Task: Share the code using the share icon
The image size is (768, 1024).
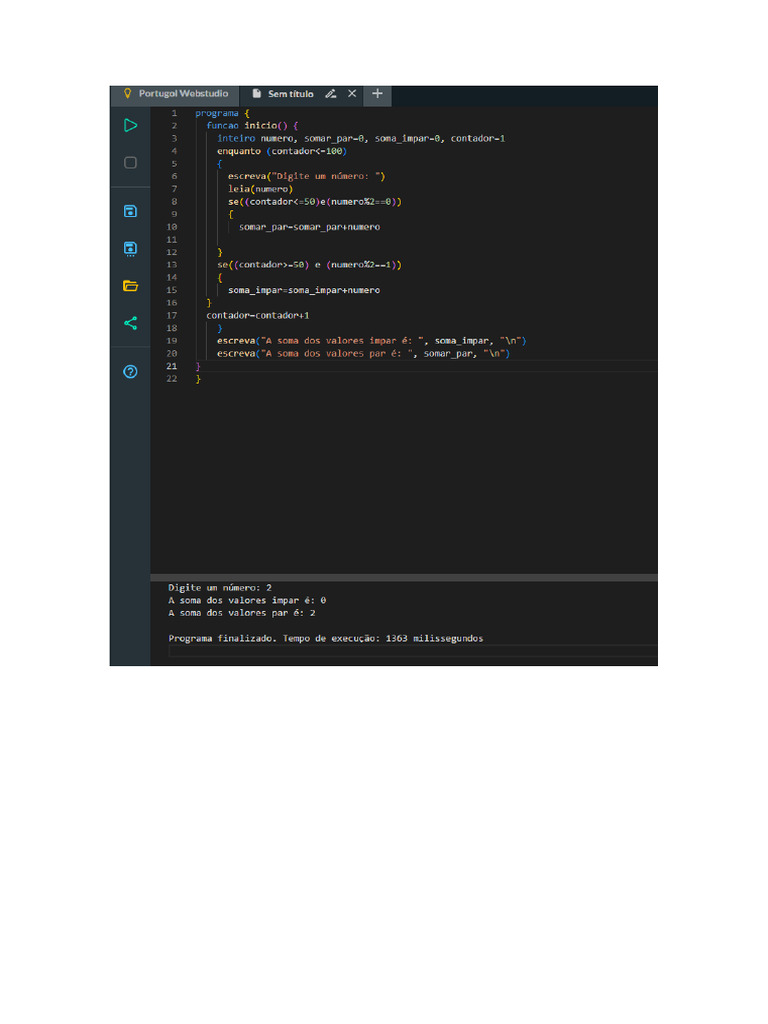Action: 130,323
